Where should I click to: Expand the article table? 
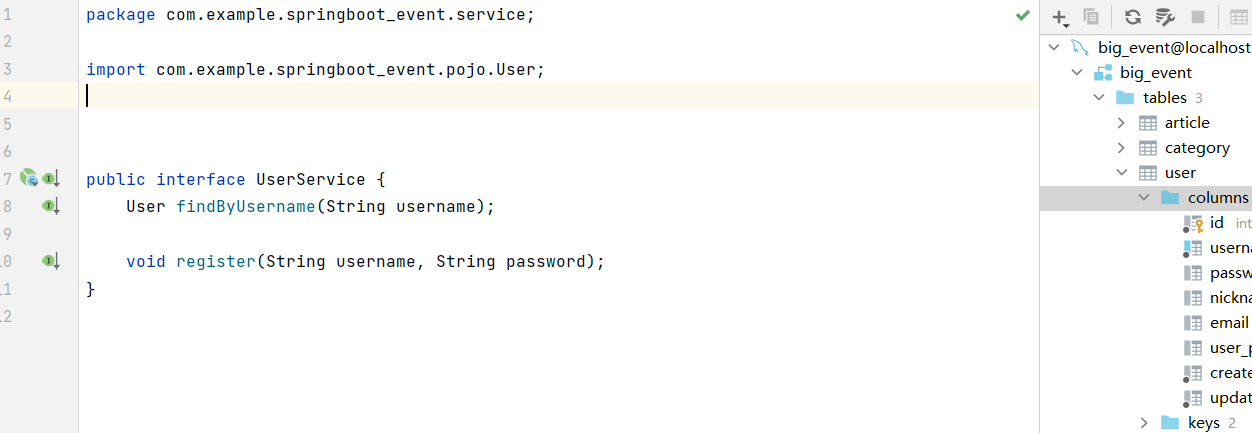1121,122
